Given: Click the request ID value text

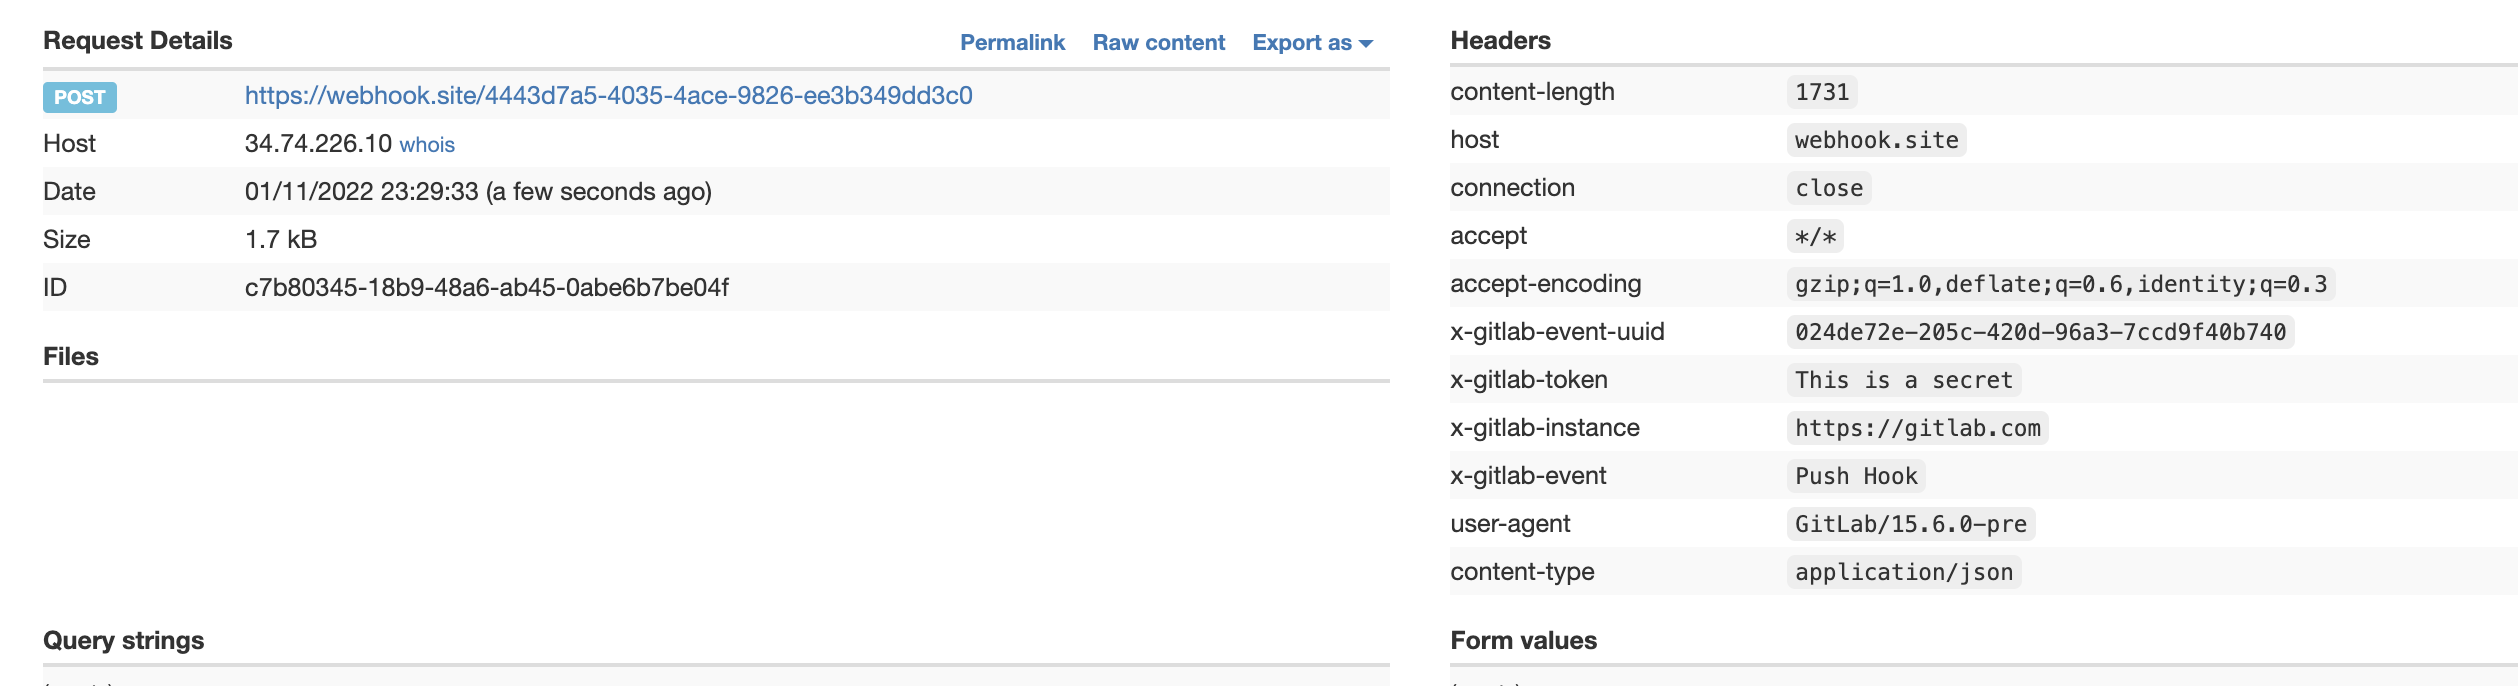Looking at the screenshot, I should [487, 288].
